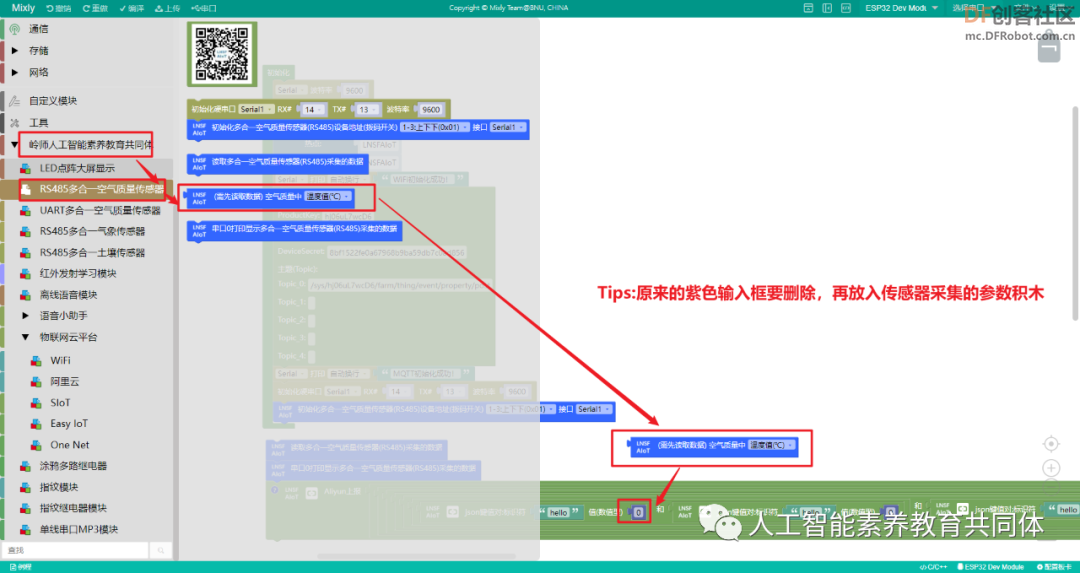Open 接口 Serial1 dropdown in workspace block

pos(594,409)
